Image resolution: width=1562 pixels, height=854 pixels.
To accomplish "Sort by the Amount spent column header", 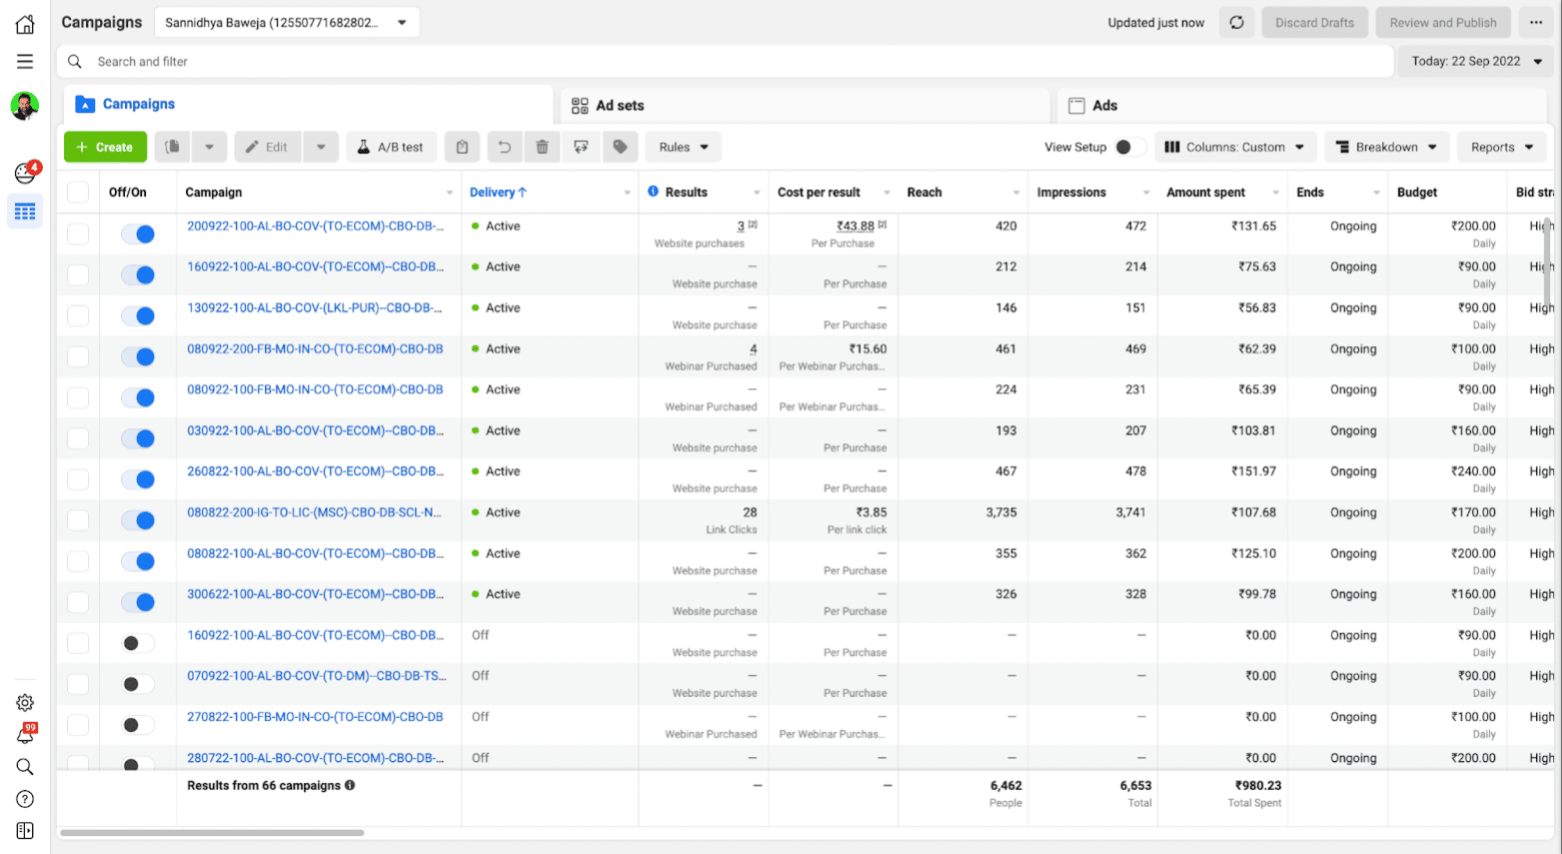I will pos(1206,192).
